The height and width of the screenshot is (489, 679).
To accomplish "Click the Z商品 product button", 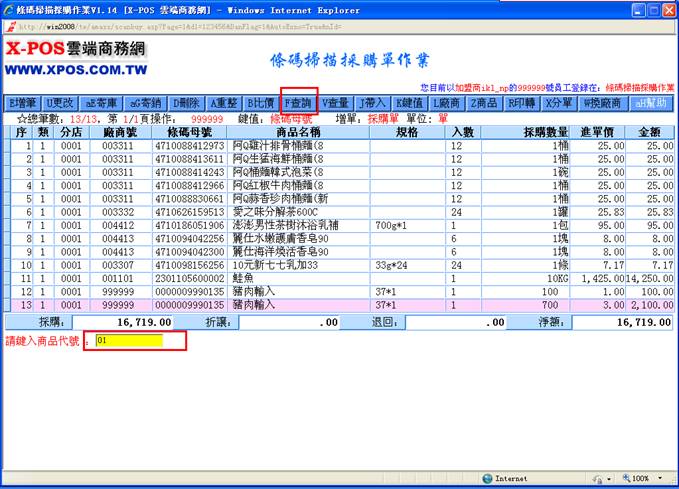I will 485,103.
